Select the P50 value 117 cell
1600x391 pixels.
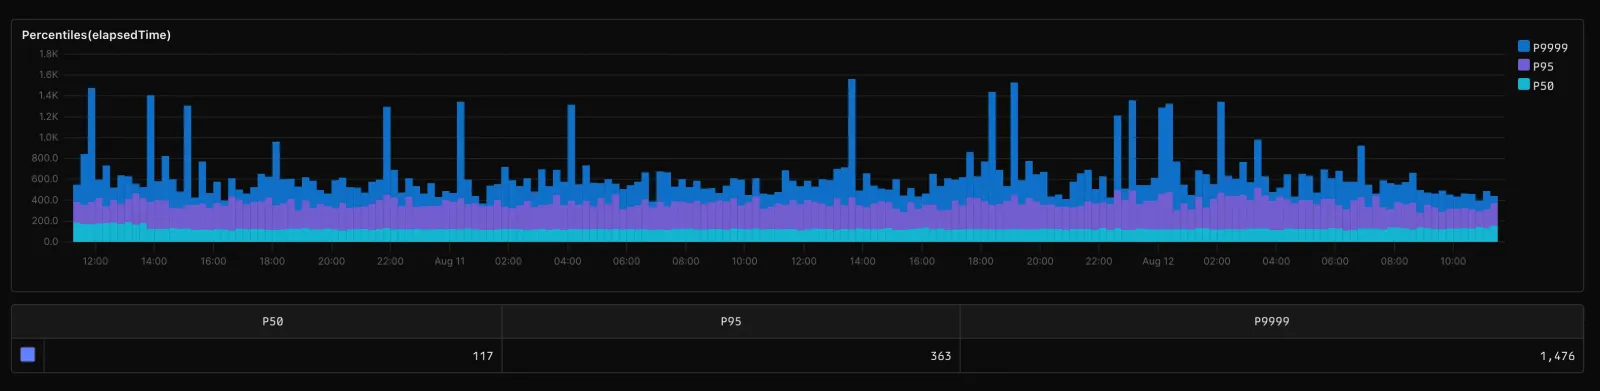(x=272, y=355)
